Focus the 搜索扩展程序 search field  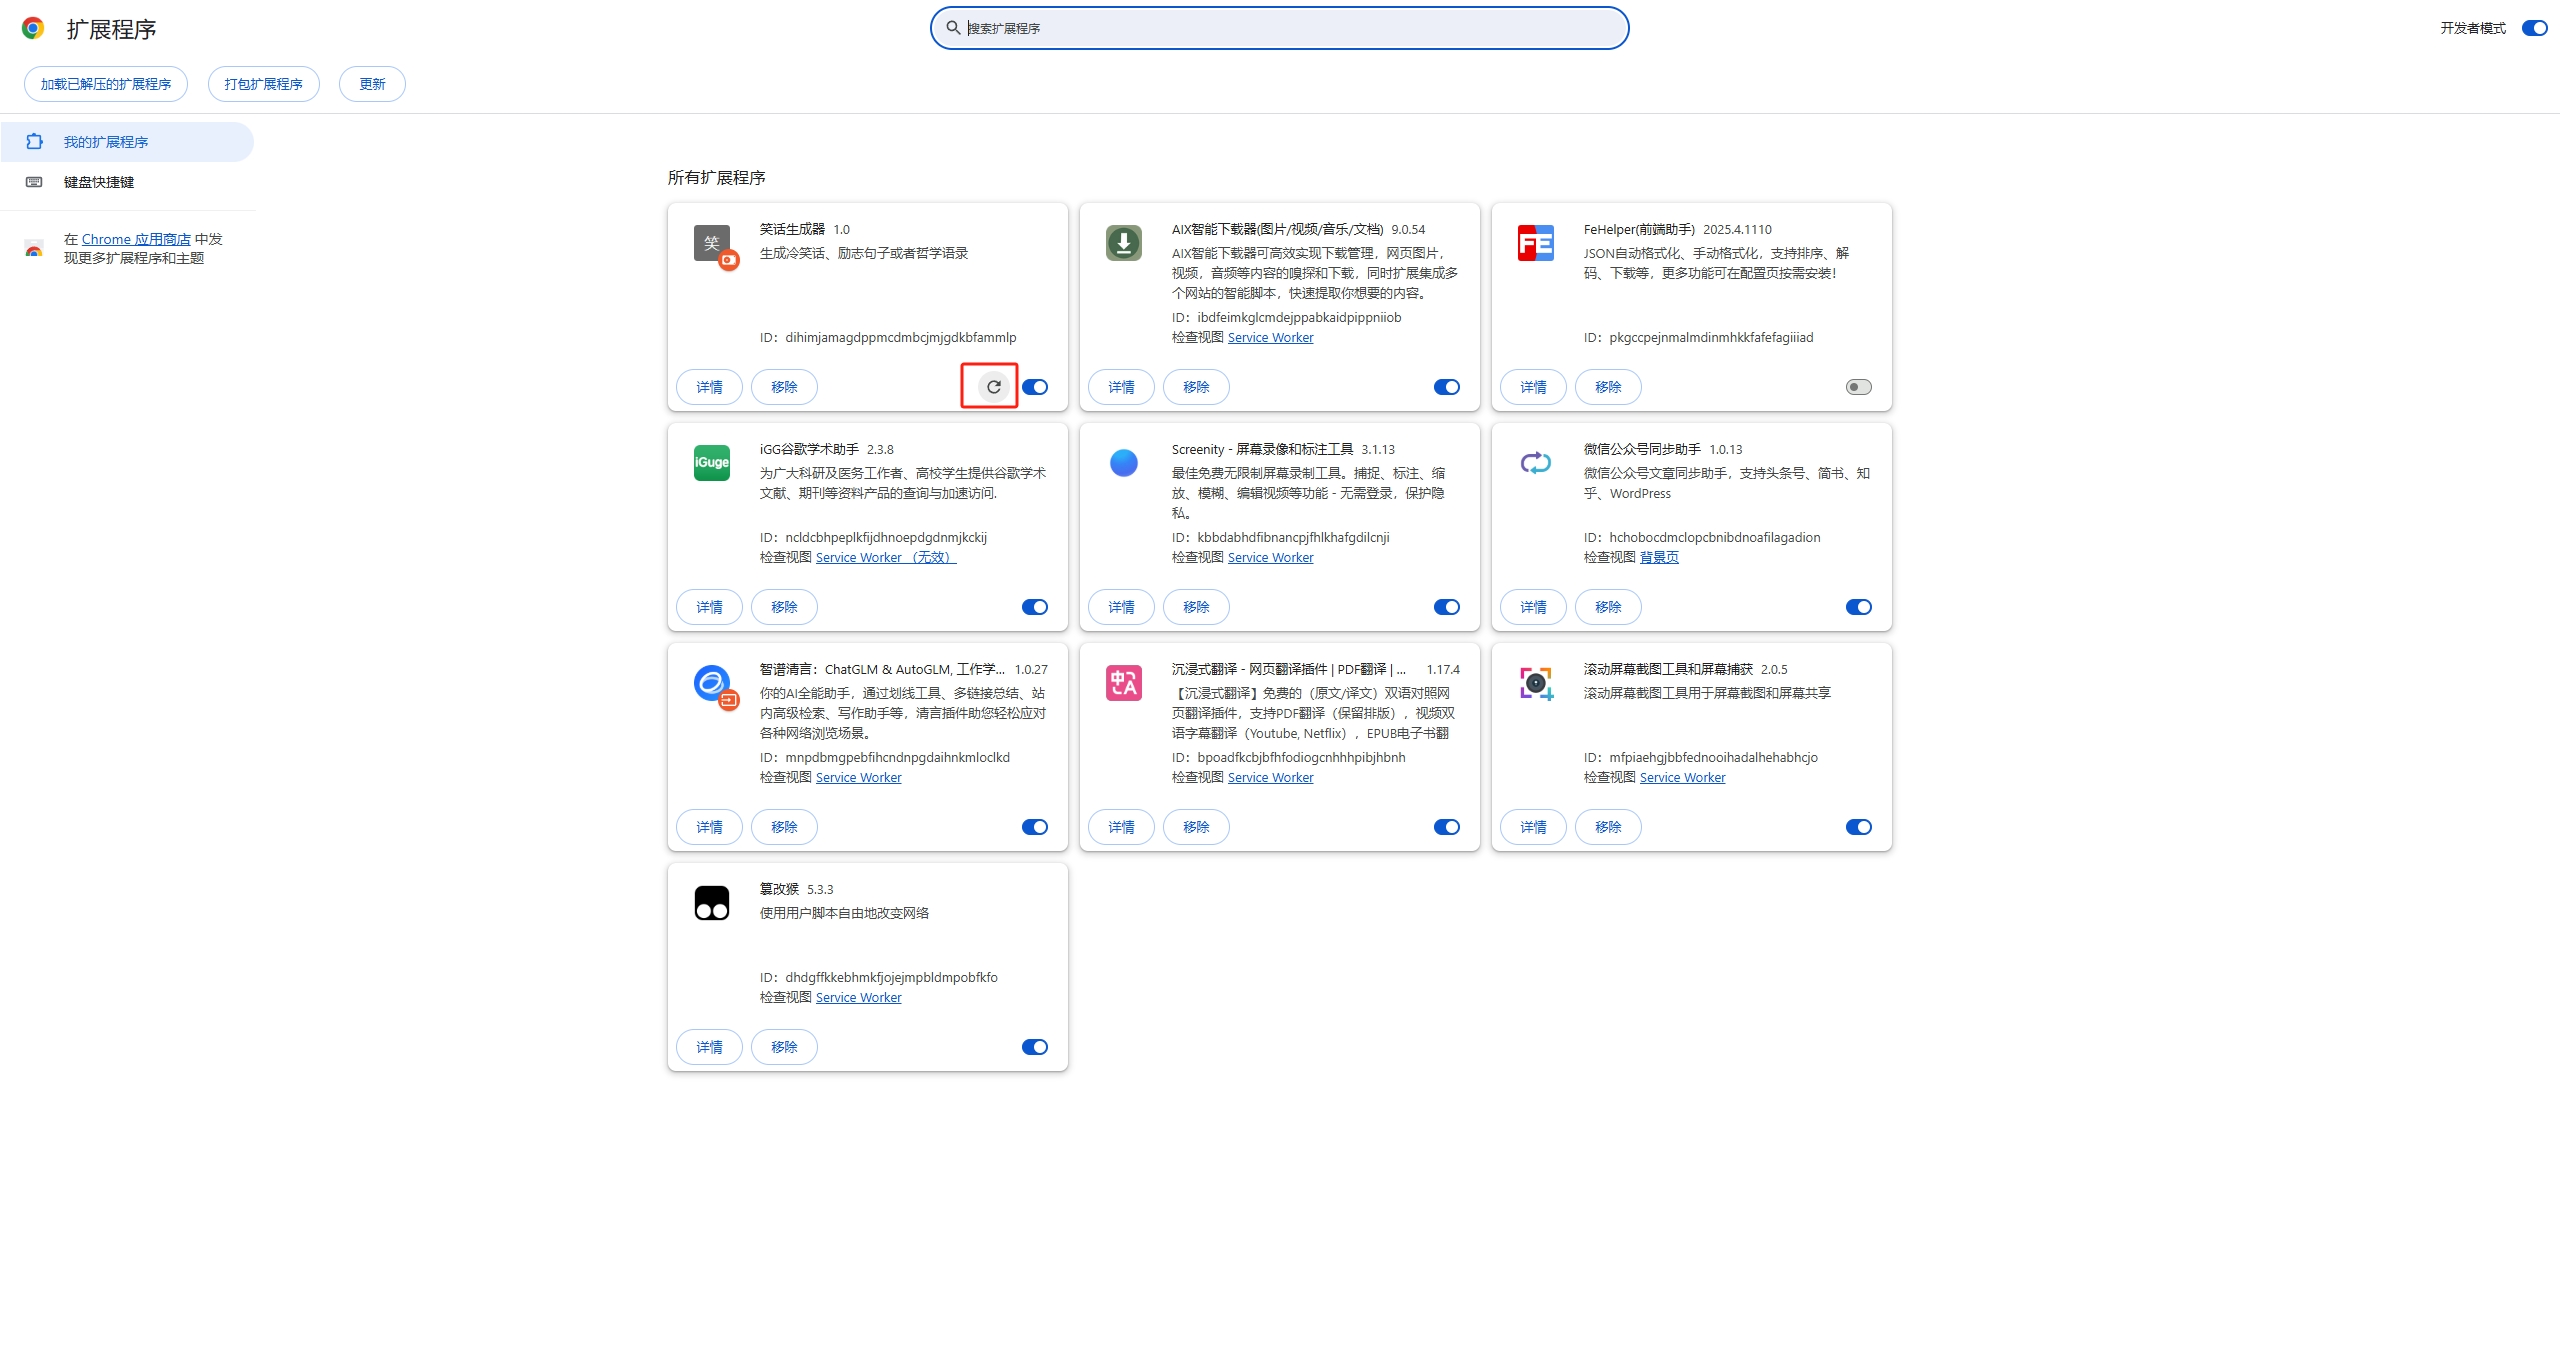tap(1280, 28)
